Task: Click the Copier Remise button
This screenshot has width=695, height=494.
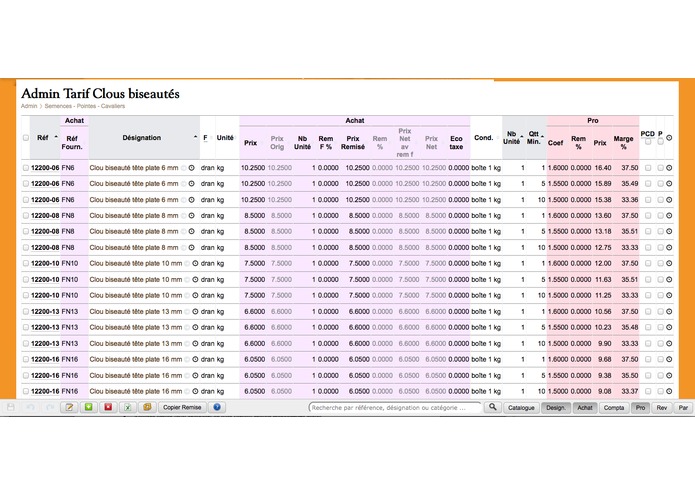Action: [x=182, y=407]
